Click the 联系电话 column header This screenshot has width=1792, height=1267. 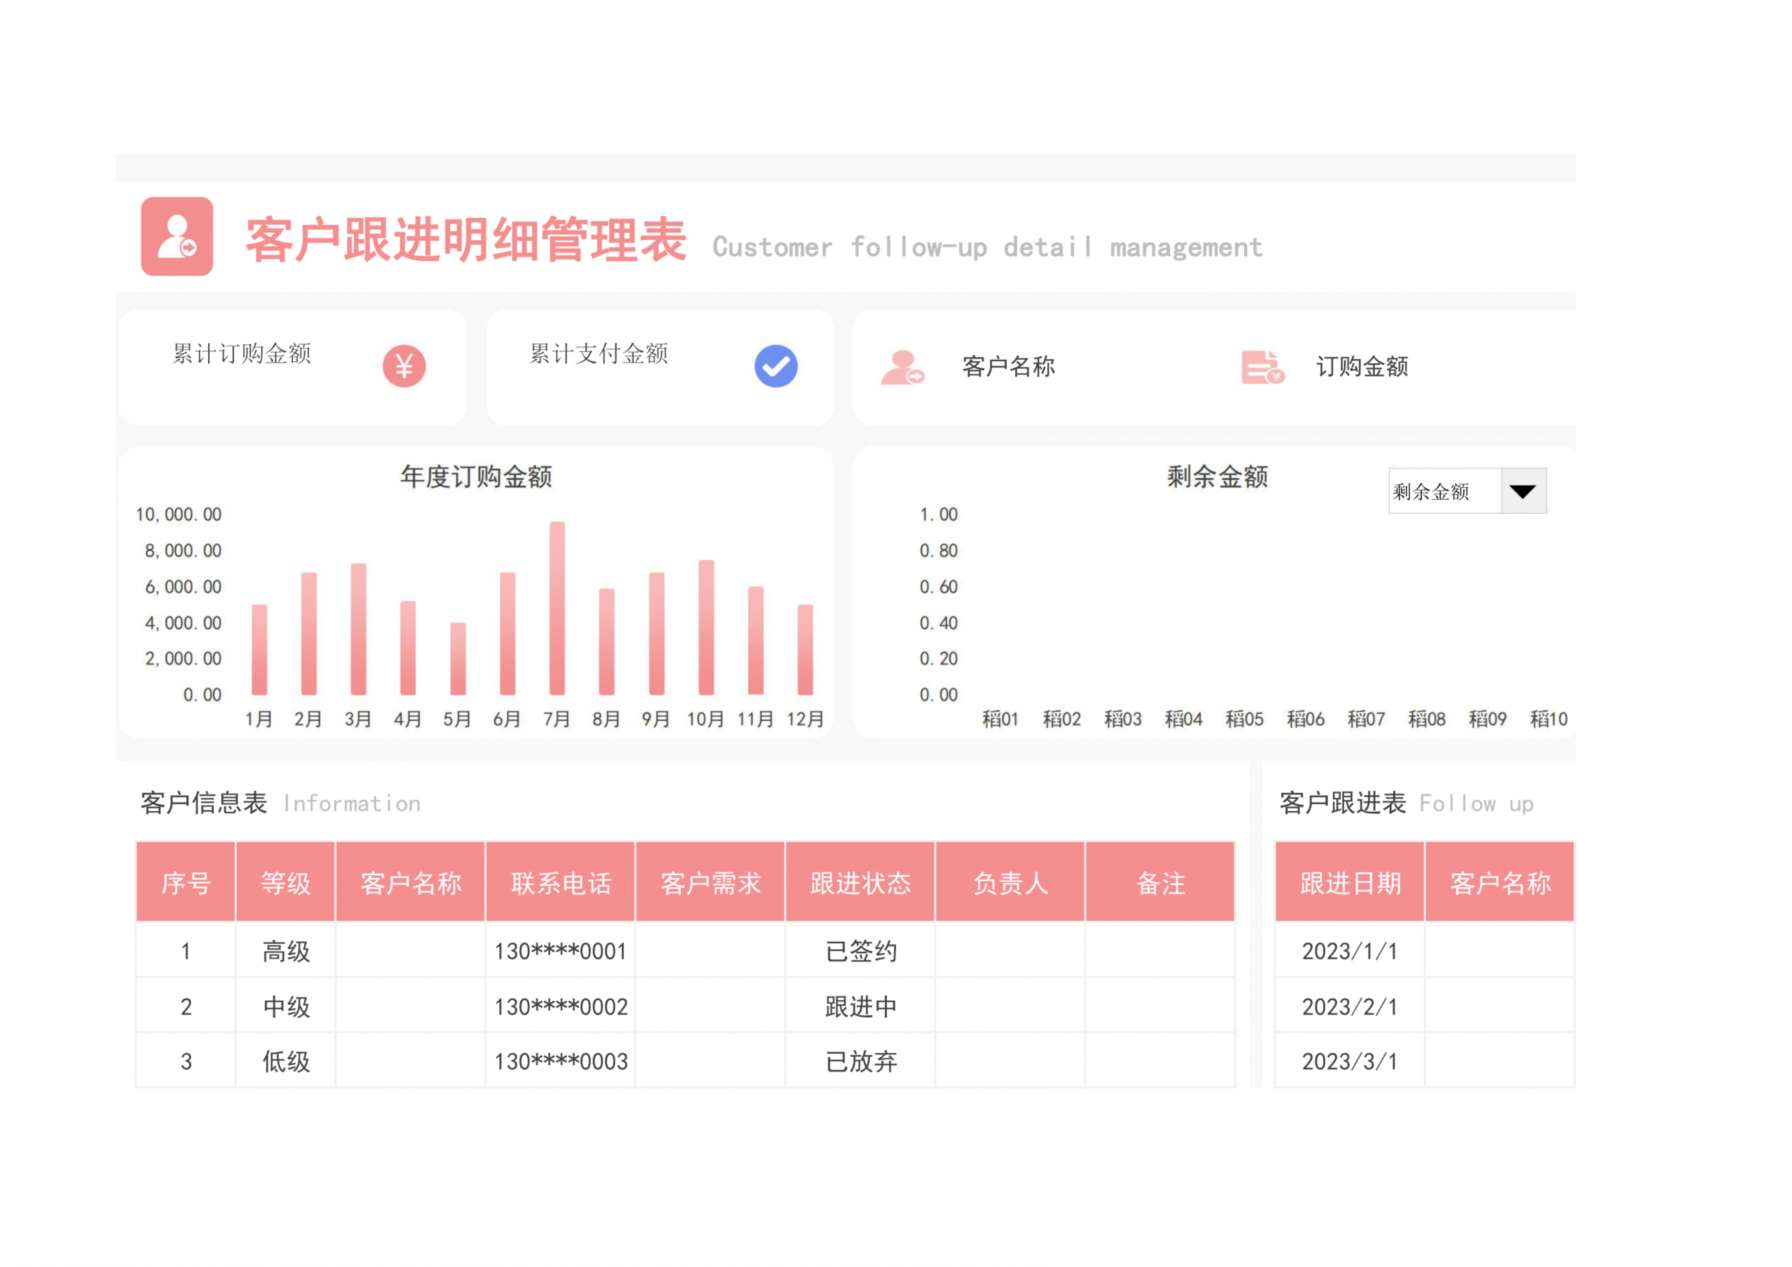(x=561, y=882)
